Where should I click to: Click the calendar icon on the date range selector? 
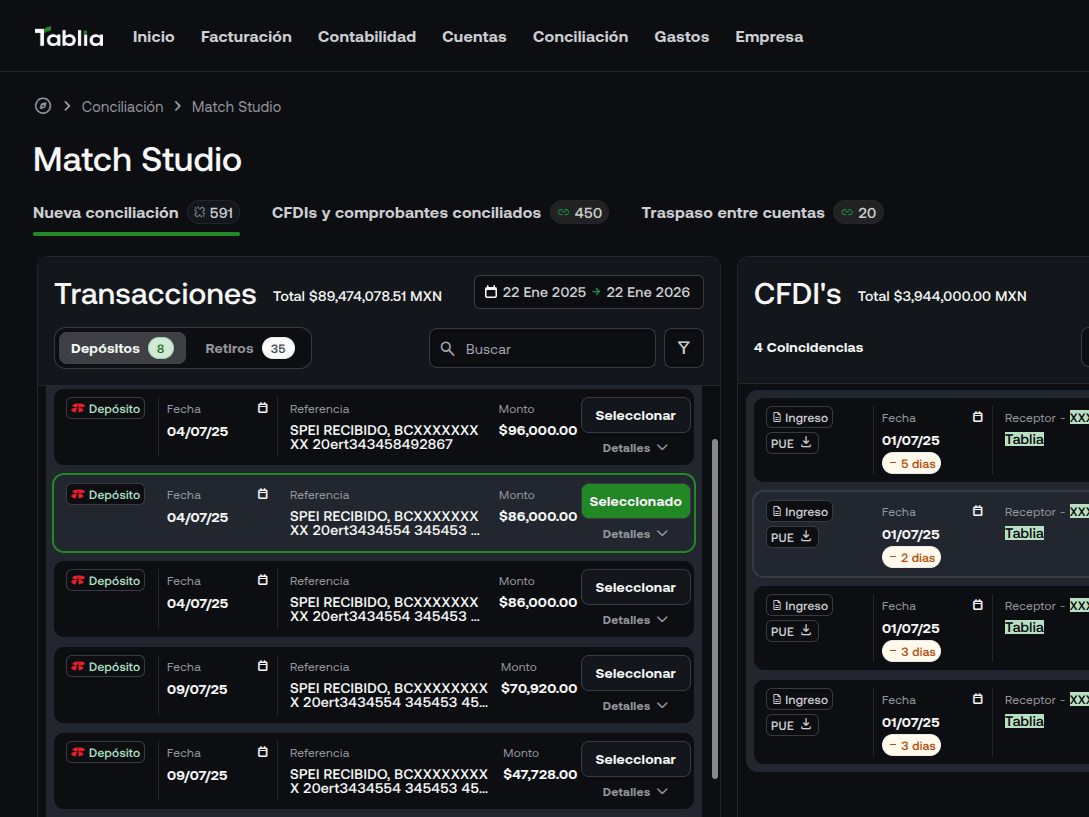pyautogui.click(x=488, y=292)
